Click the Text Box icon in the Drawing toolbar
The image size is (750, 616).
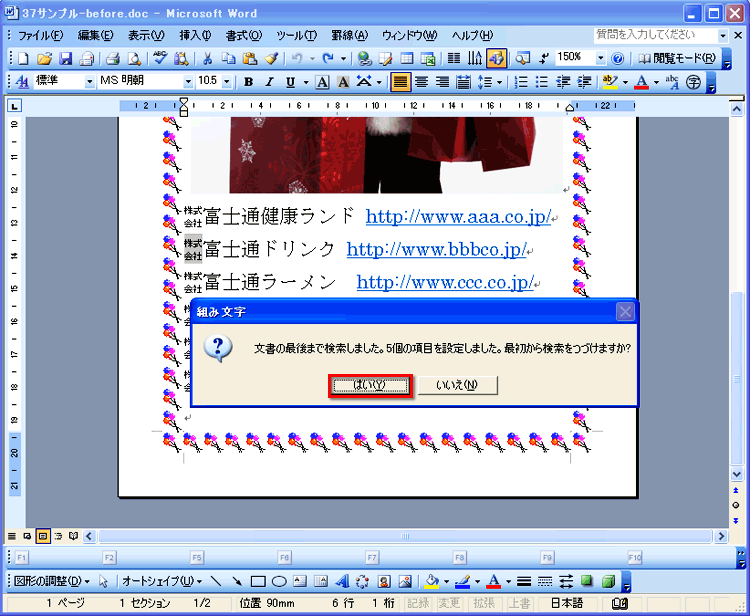pos(300,582)
